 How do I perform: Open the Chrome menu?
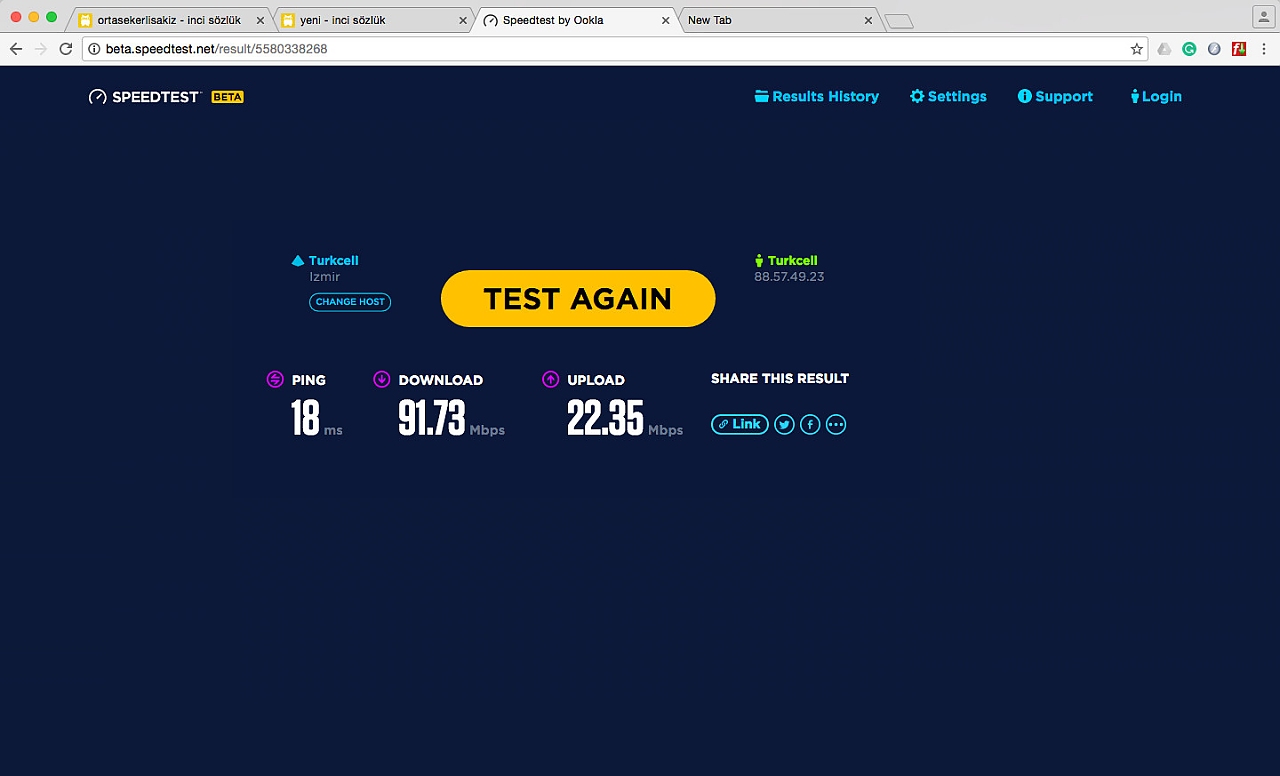click(1264, 48)
